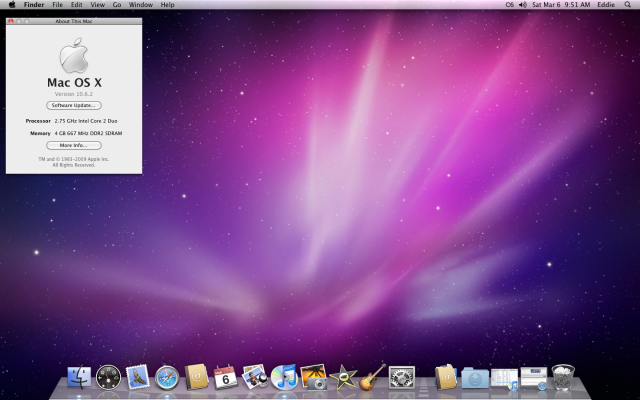Screen dimensions: 640x400
Task: Open the Downloads folder stack
Action: 475,378
